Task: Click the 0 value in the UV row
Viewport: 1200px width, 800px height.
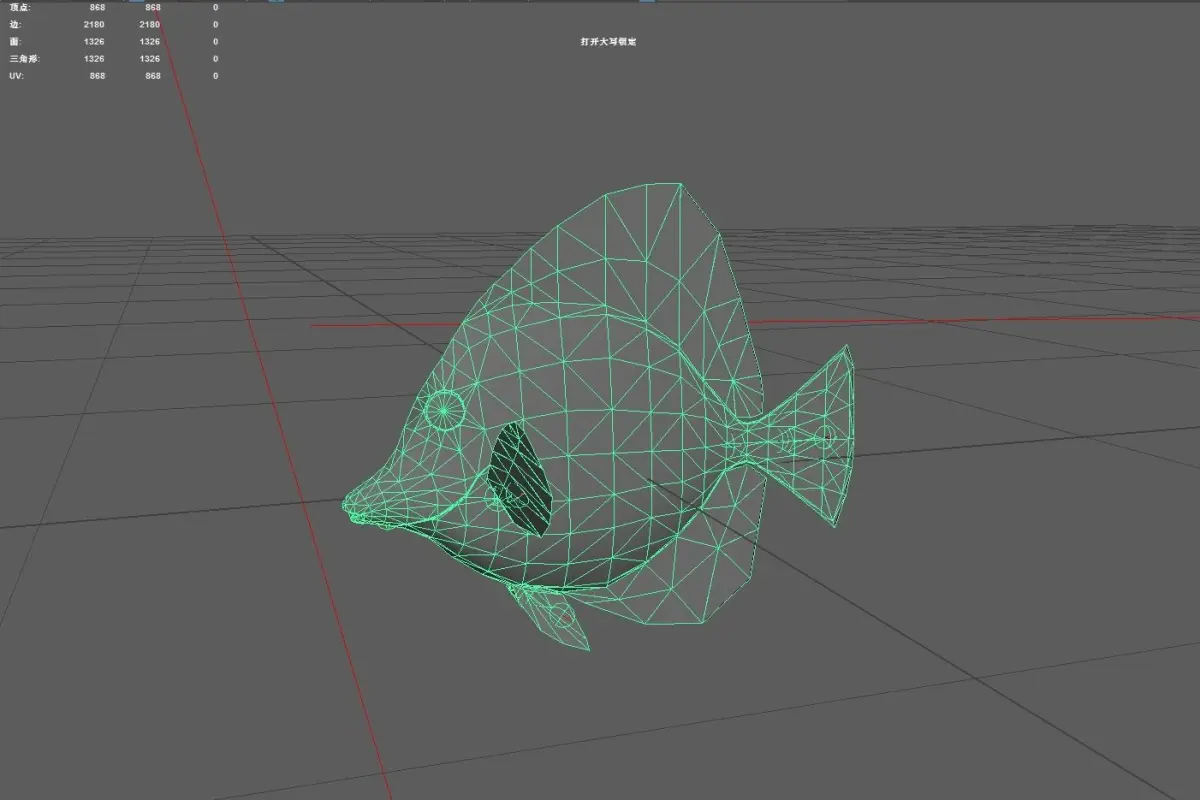Action: coord(215,76)
